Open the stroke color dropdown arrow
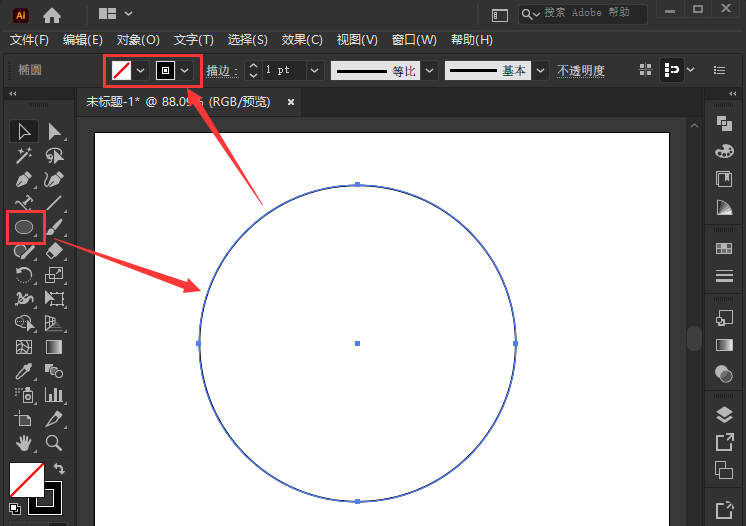This screenshot has width=746, height=526. [185, 71]
